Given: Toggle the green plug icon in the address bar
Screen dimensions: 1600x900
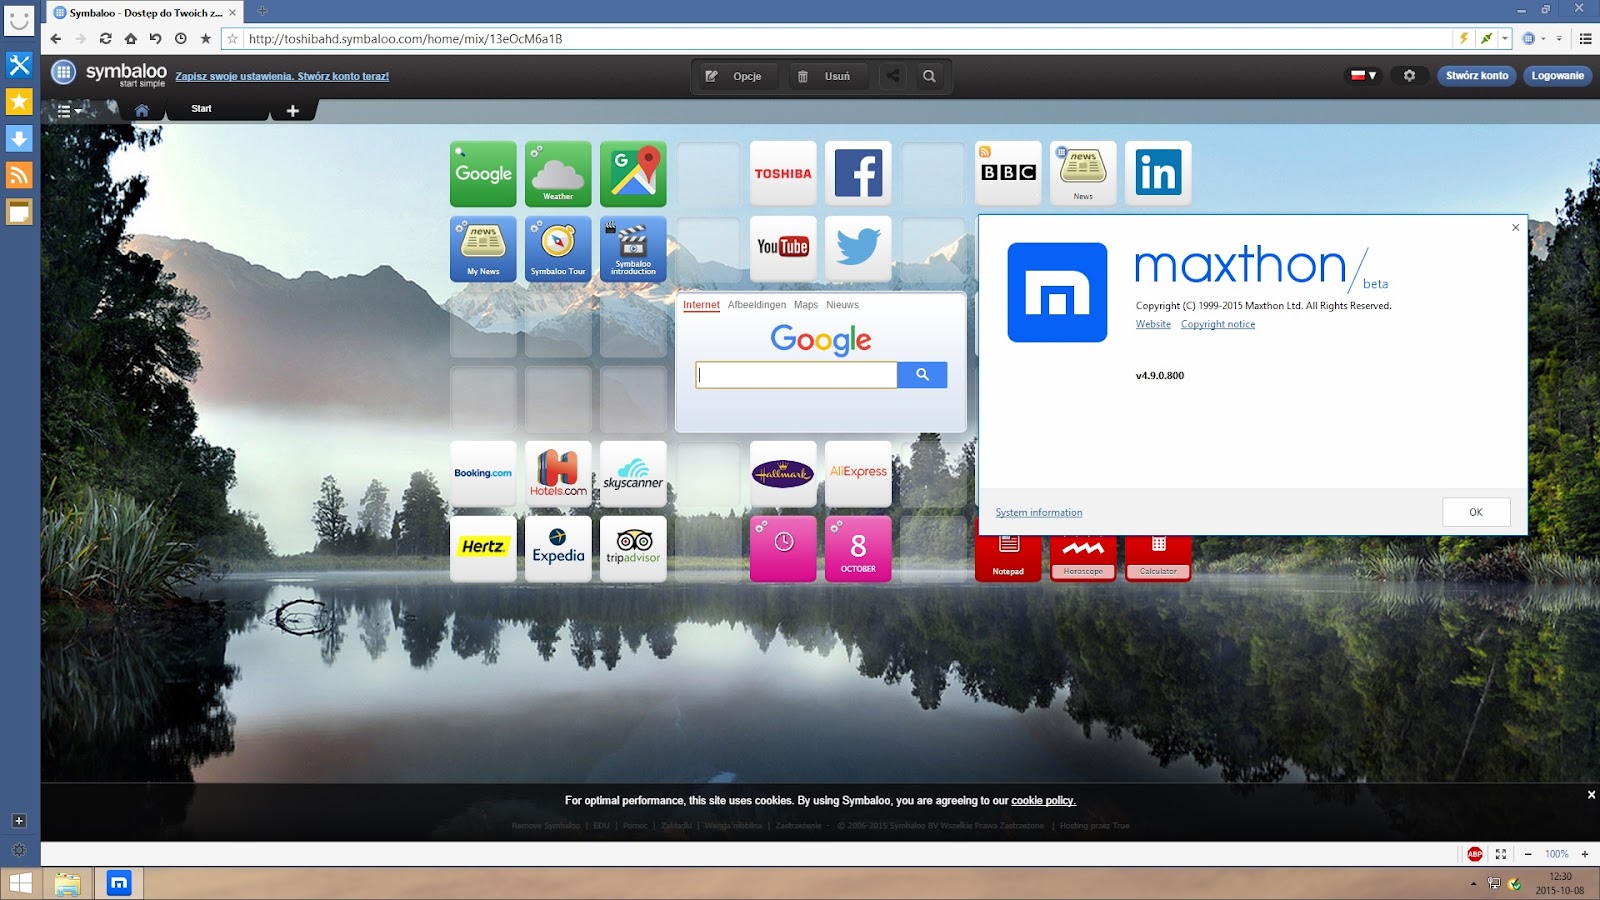Looking at the screenshot, I should click(1486, 39).
